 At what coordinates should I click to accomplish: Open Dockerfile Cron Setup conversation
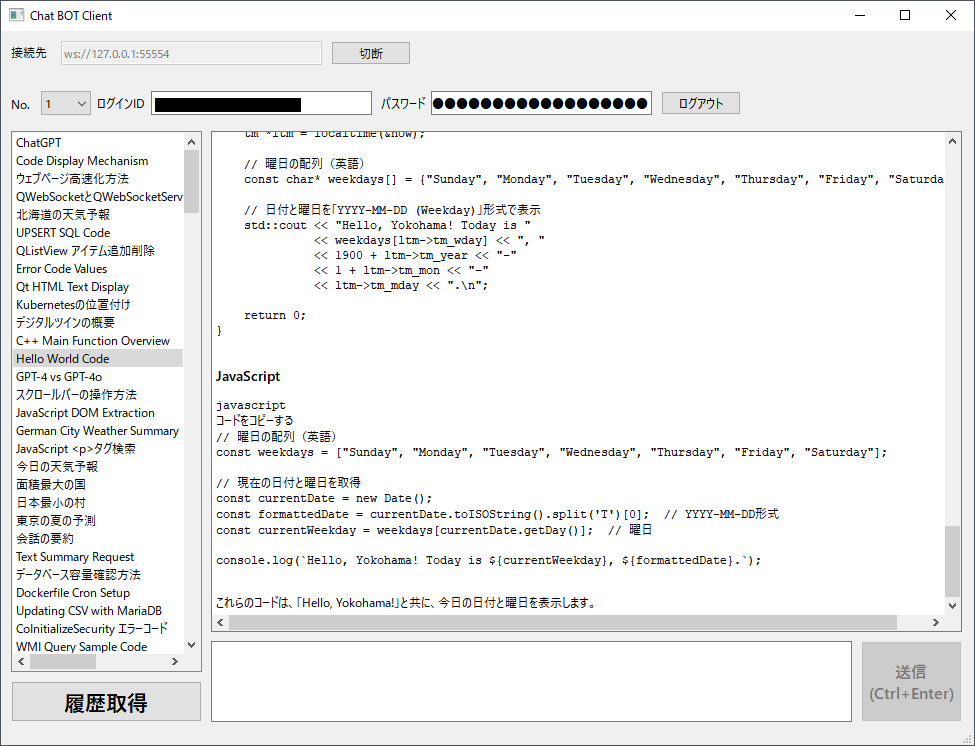pyautogui.click(x=73, y=593)
